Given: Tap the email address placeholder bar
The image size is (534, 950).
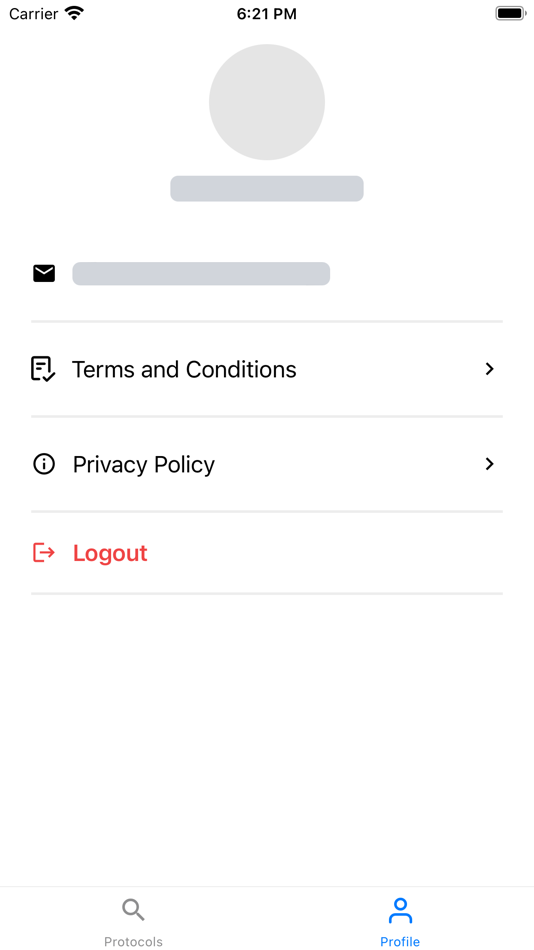Looking at the screenshot, I should pyautogui.click(x=201, y=274).
